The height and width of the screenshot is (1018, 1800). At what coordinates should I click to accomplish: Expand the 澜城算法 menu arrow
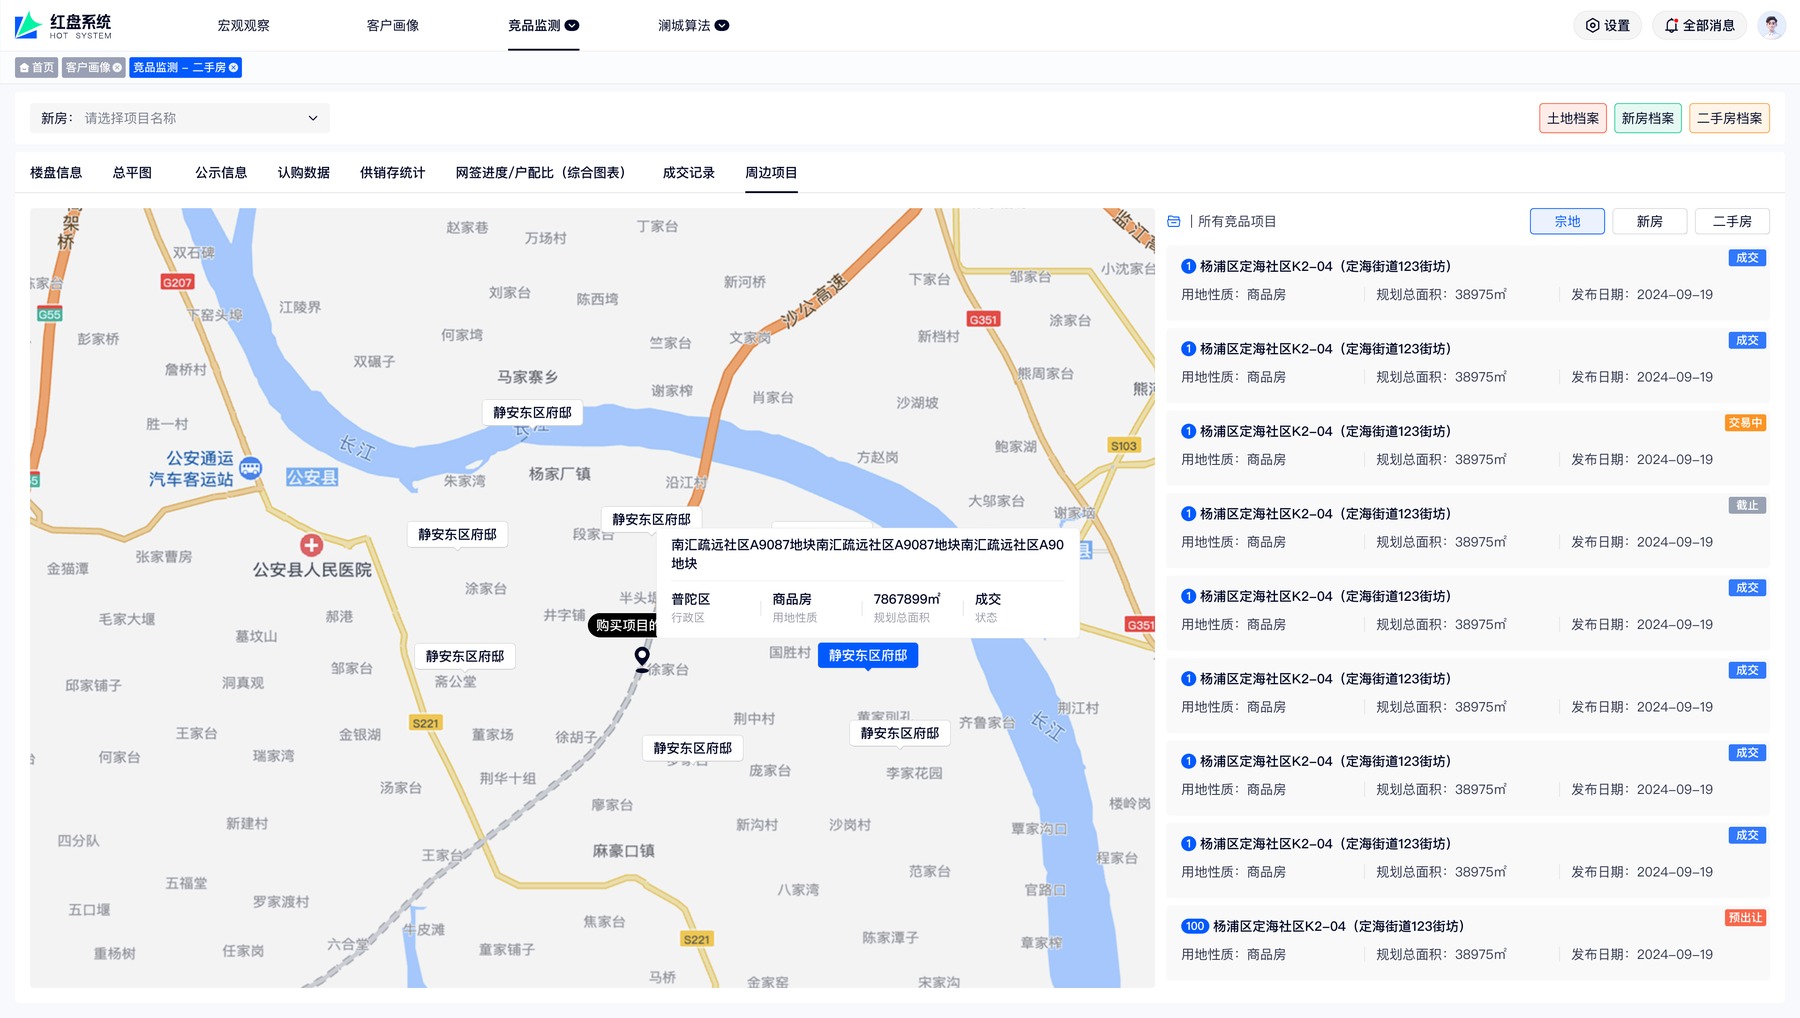pos(722,26)
